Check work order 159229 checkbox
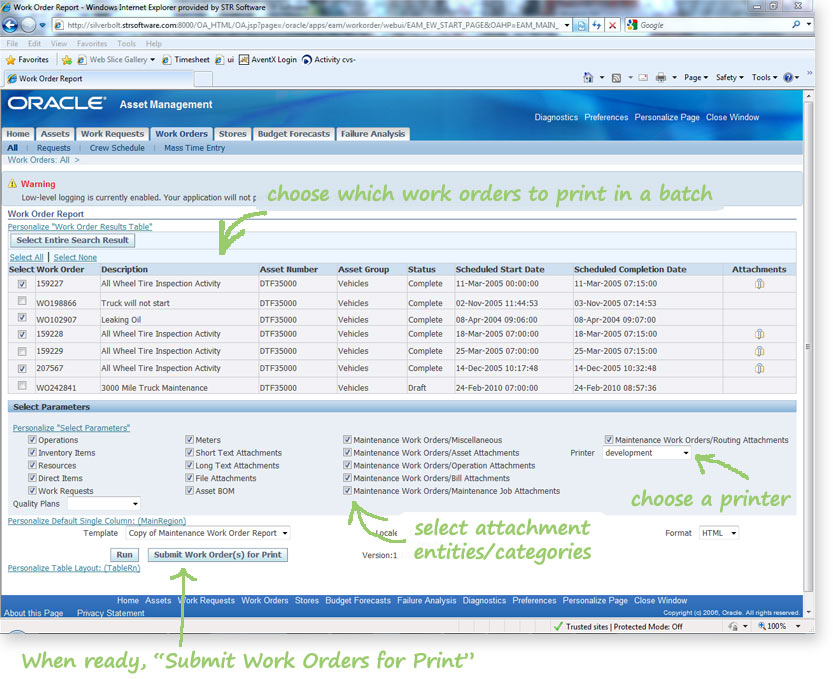Viewport: 833px width, 679px height. coord(22,351)
